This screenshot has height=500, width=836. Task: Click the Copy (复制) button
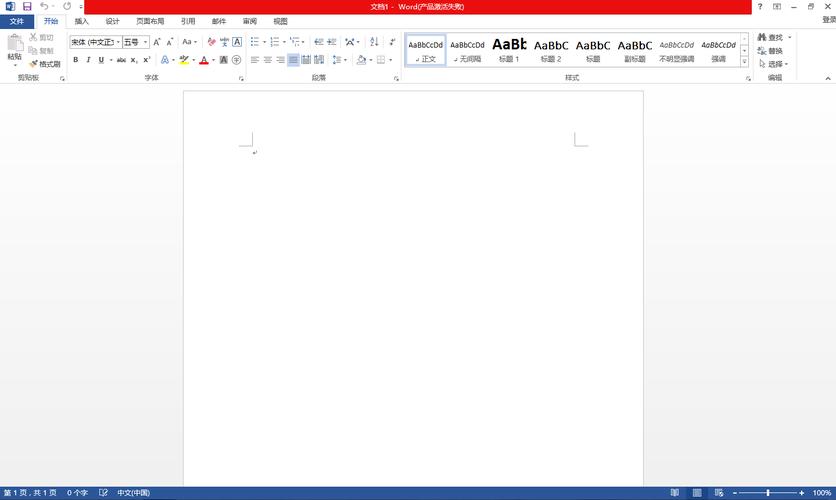tap(41, 51)
